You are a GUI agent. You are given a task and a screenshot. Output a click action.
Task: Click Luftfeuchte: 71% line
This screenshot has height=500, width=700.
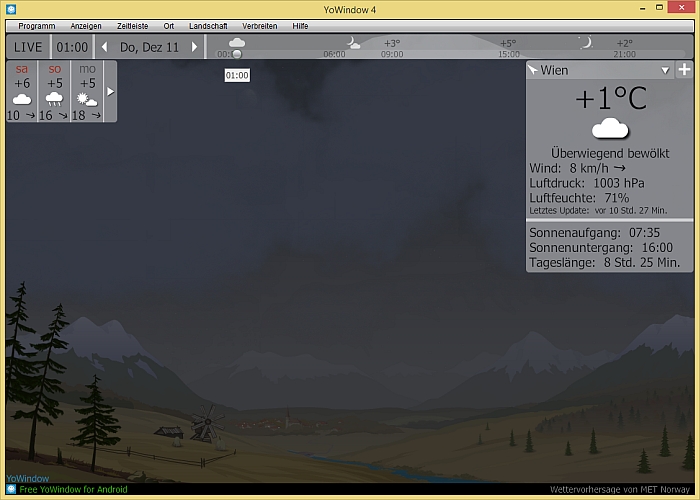[x=579, y=198]
